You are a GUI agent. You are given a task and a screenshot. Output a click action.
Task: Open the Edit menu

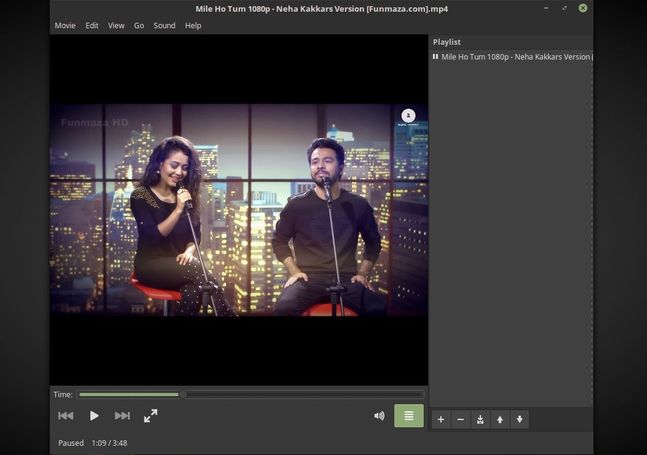tap(92, 26)
